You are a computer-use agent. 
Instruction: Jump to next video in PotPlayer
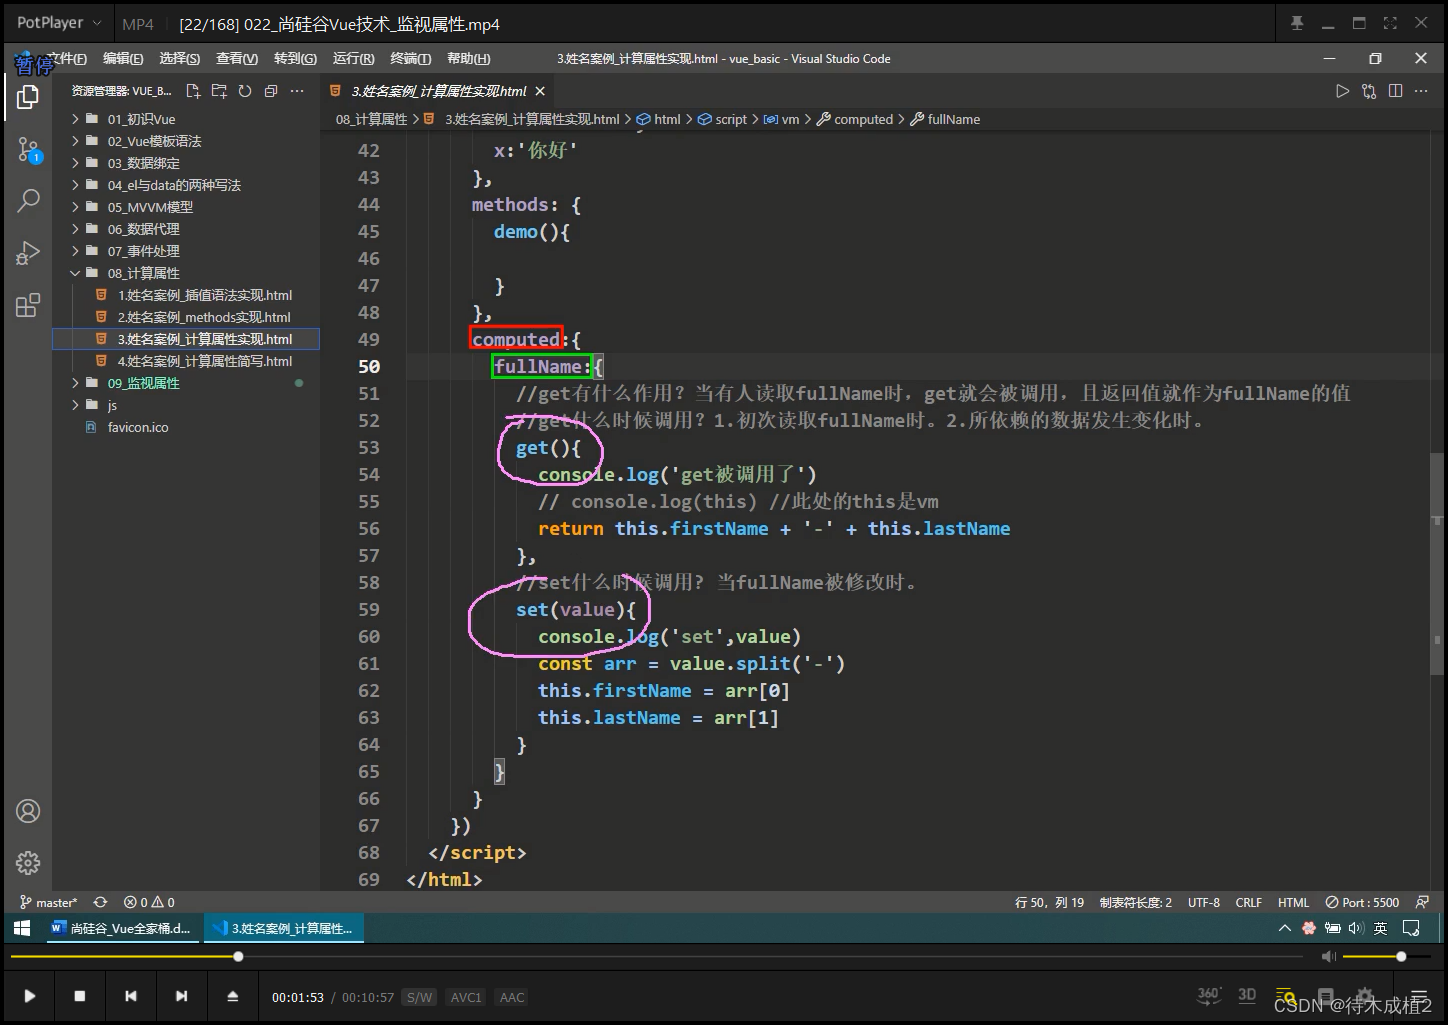(x=181, y=996)
